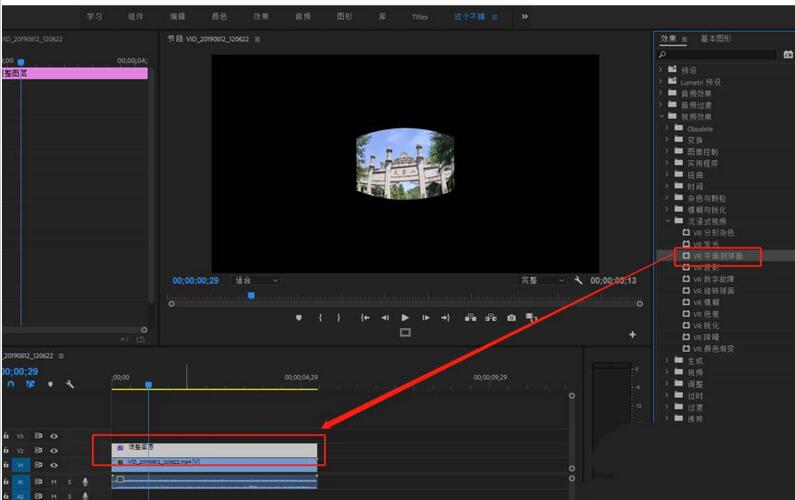
Task: Toggle V1 track targeting button
Action: [21, 465]
